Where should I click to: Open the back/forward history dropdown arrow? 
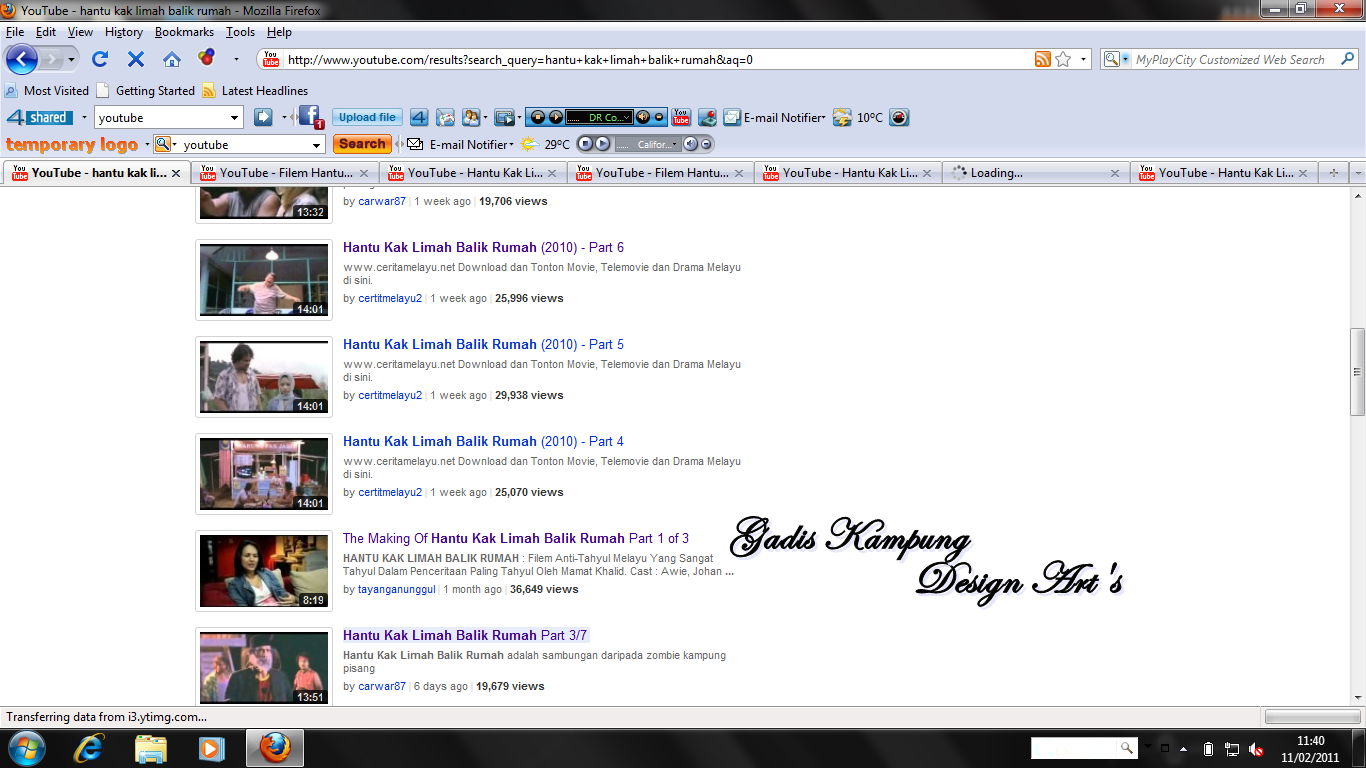point(72,60)
